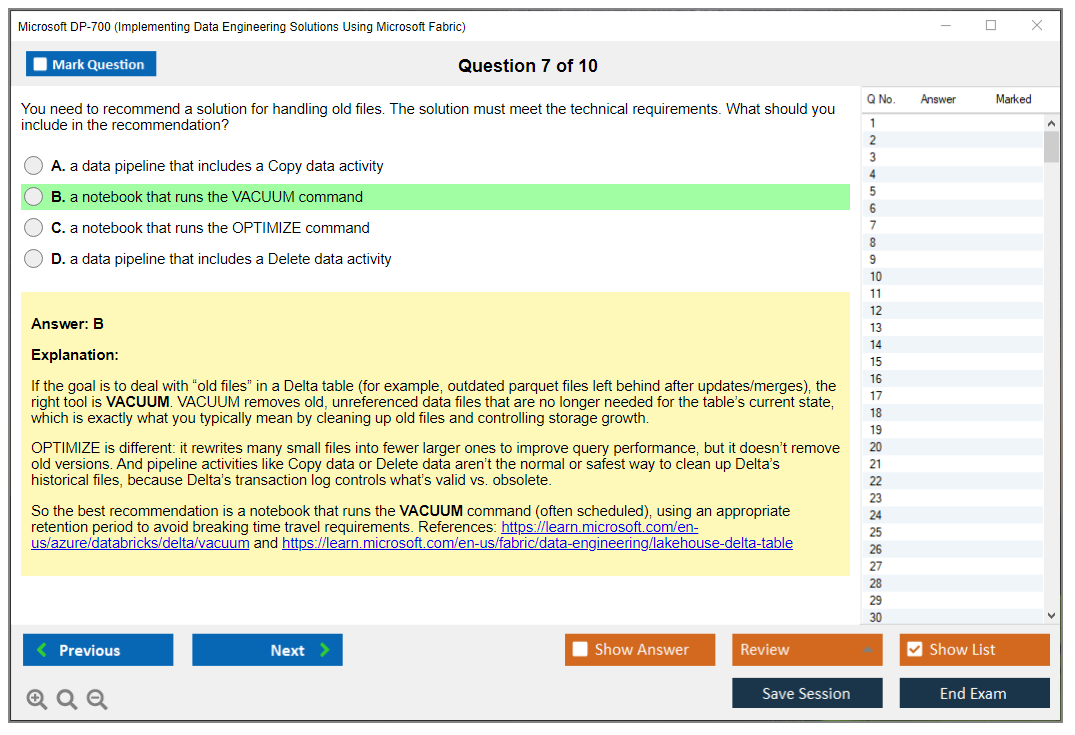
Task: Select the highlighted VACUUM command option B
Action: point(33,196)
